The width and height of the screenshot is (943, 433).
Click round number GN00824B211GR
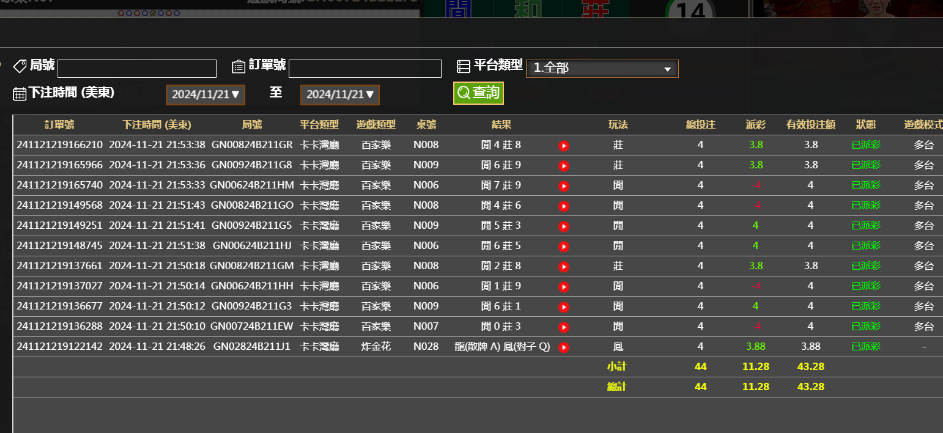point(252,145)
